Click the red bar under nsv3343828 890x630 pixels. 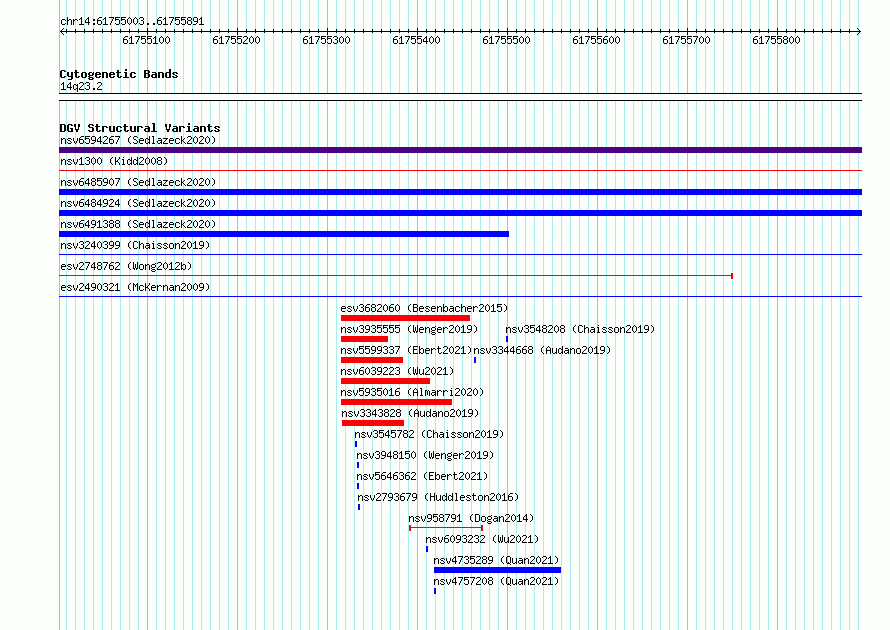click(x=373, y=423)
